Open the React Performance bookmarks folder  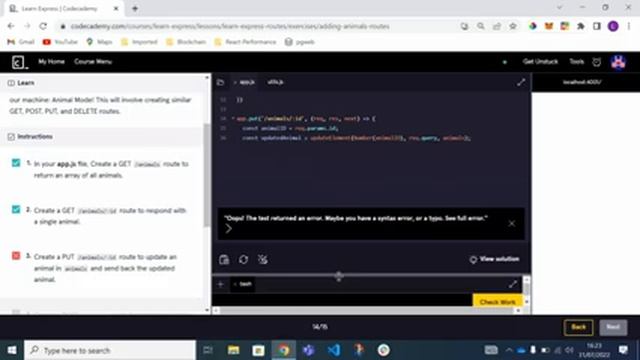[x=245, y=42]
